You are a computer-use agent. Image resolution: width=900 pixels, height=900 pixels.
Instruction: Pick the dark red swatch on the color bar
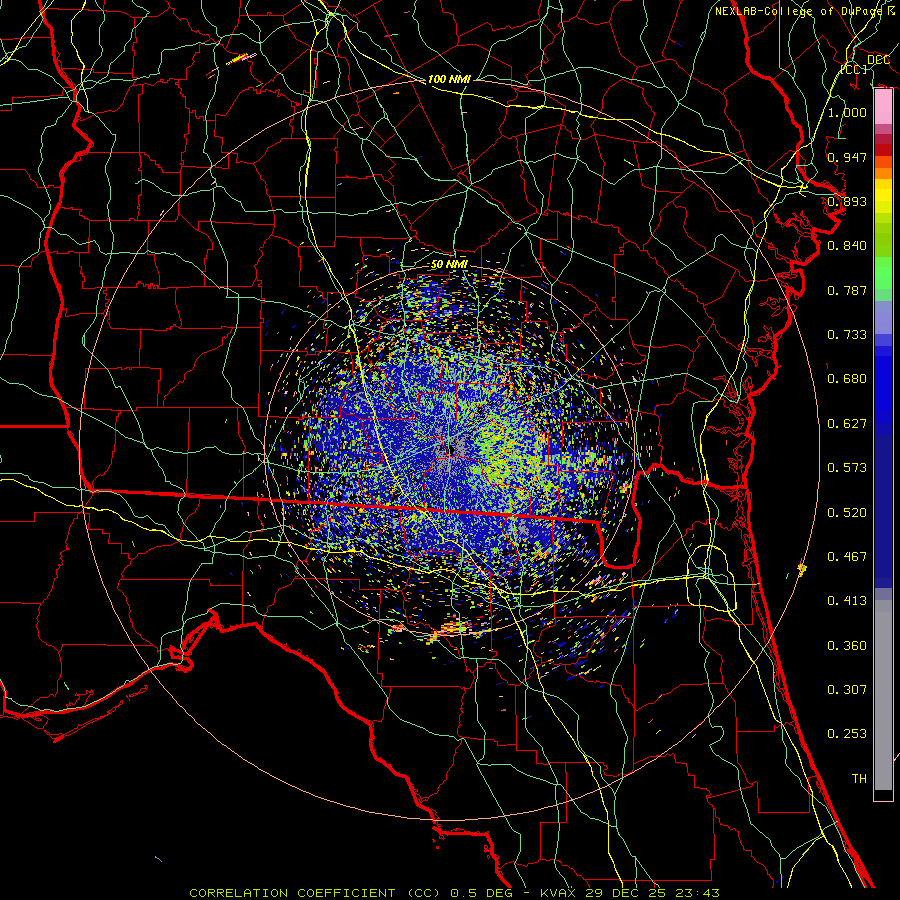tap(883, 150)
